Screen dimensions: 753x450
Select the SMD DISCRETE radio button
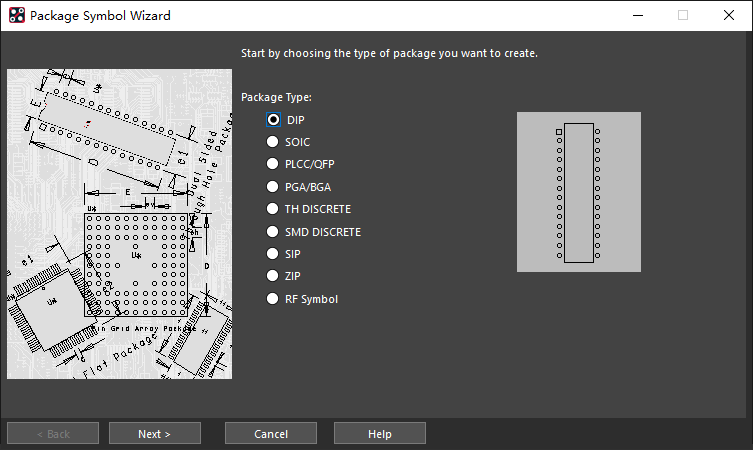pos(273,232)
